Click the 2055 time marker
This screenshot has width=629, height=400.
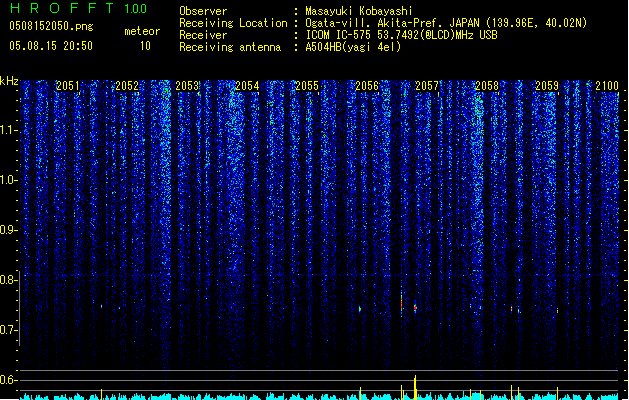(x=307, y=85)
